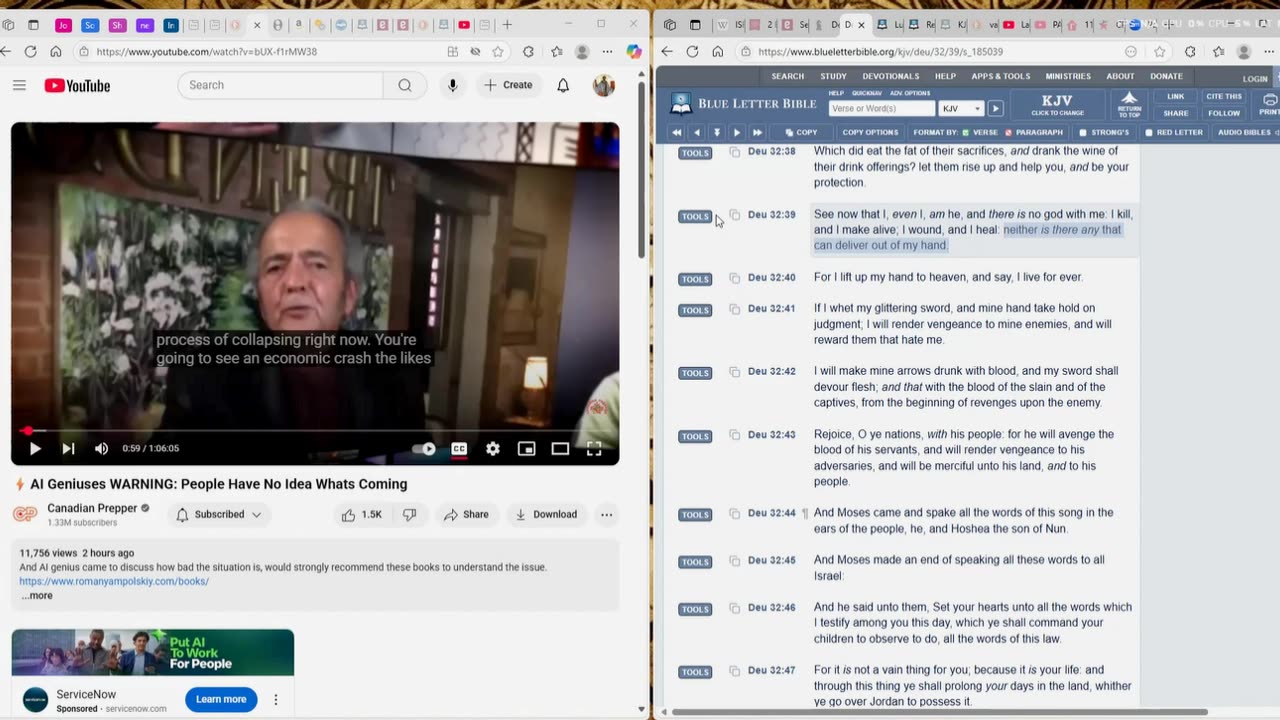Image resolution: width=1280 pixels, height=720 pixels.
Task: Open the AUDIO BIBLES toolbar item
Action: pyautogui.click(x=1244, y=133)
